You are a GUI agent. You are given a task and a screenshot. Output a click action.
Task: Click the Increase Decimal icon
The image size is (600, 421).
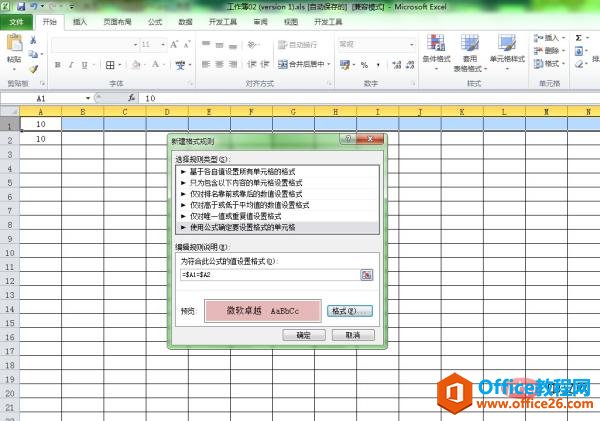click(x=397, y=65)
